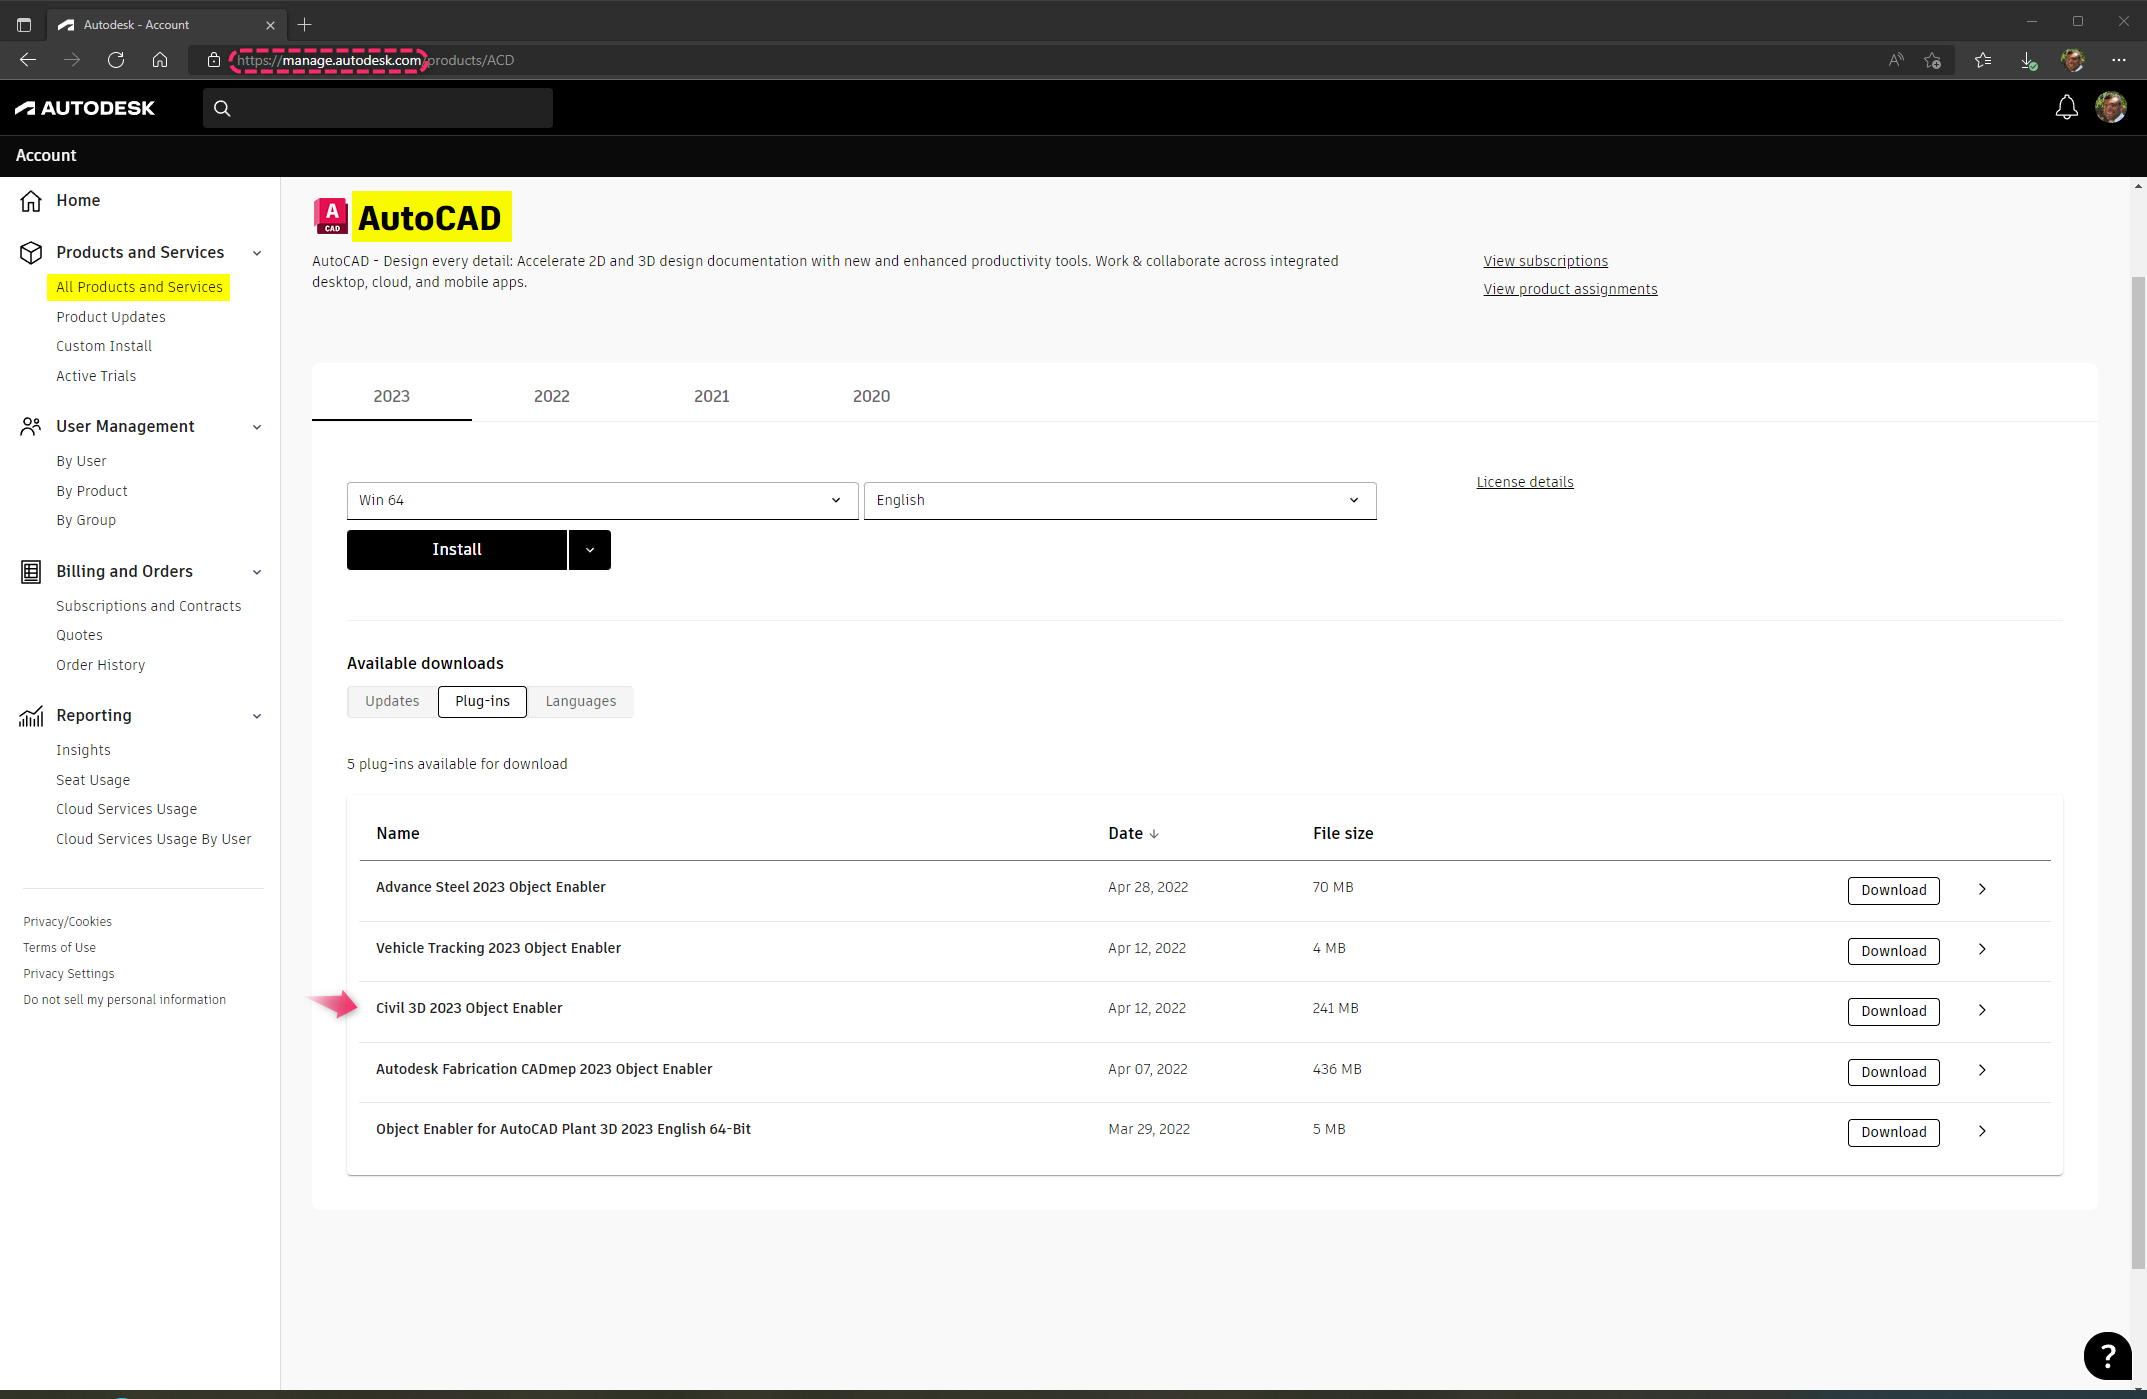The width and height of the screenshot is (2147, 1399).
Task: Click the Home house icon in sidebar
Action: click(x=31, y=201)
